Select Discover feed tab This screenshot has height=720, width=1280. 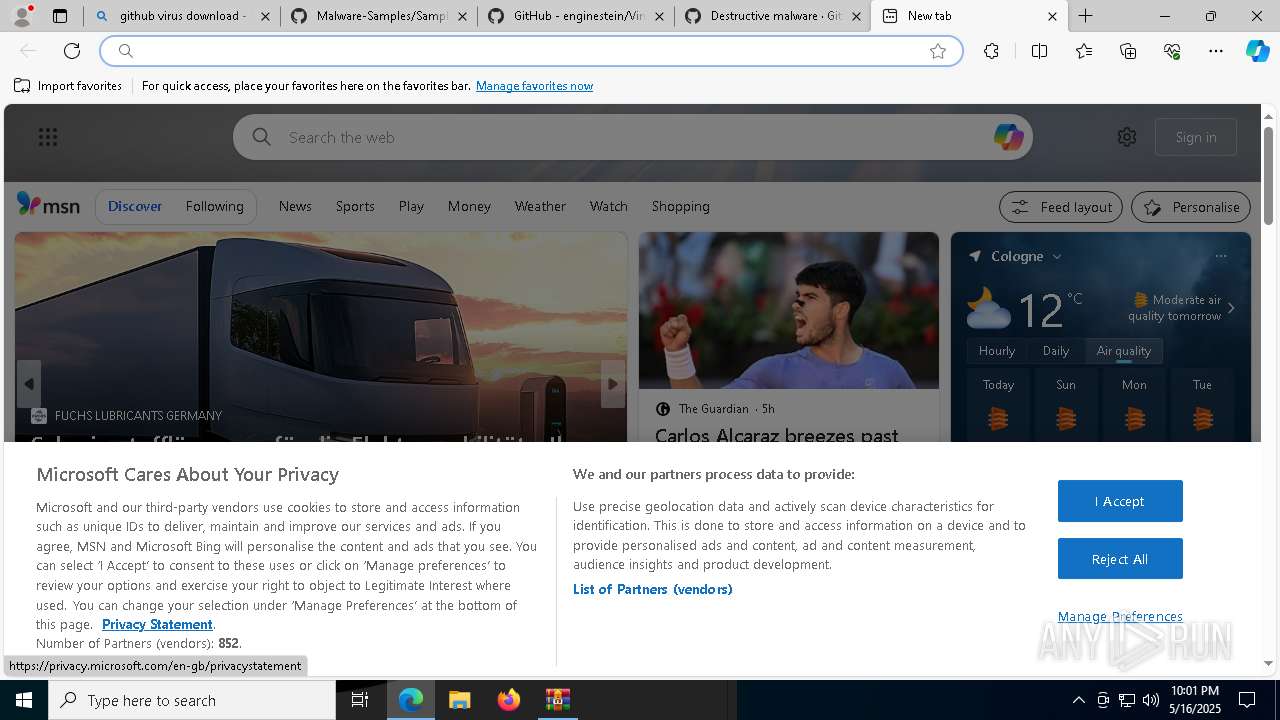pyautogui.click(x=135, y=206)
